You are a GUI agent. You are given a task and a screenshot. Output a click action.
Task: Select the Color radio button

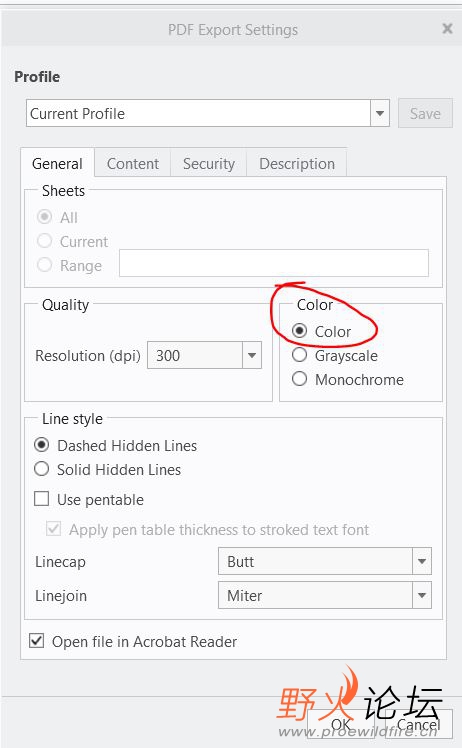pos(299,331)
